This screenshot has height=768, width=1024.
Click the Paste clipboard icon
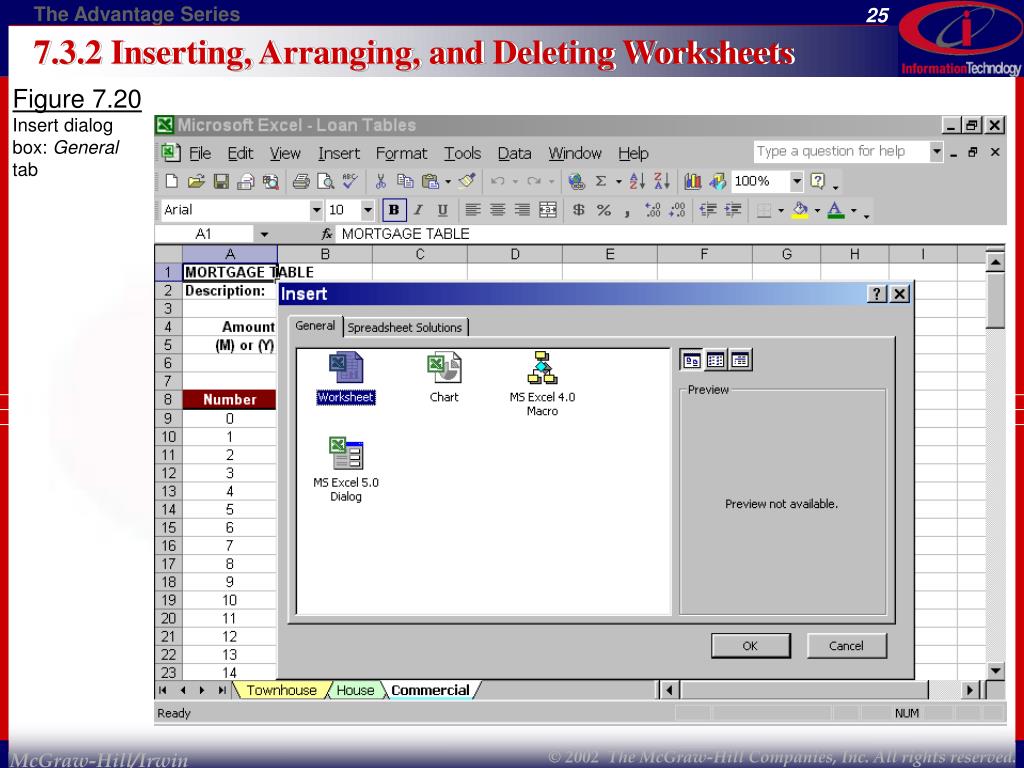click(x=430, y=182)
